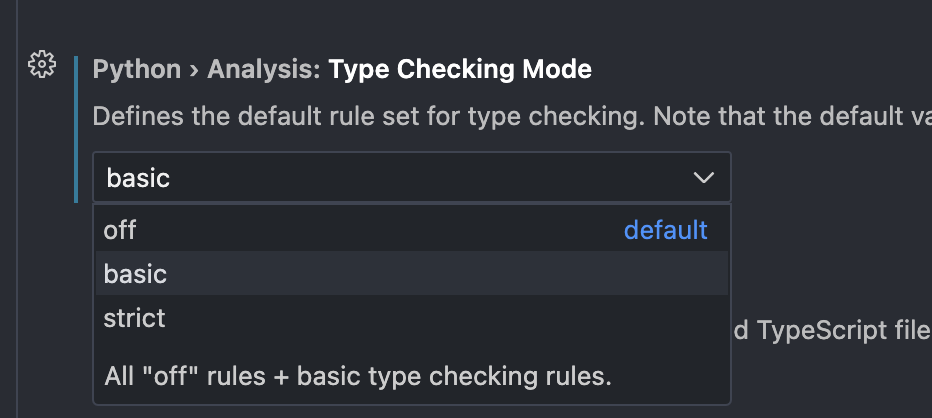This screenshot has width=932, height=418.
Task: Click the blue "default" label beside off
Action: [x=665, y=230]
